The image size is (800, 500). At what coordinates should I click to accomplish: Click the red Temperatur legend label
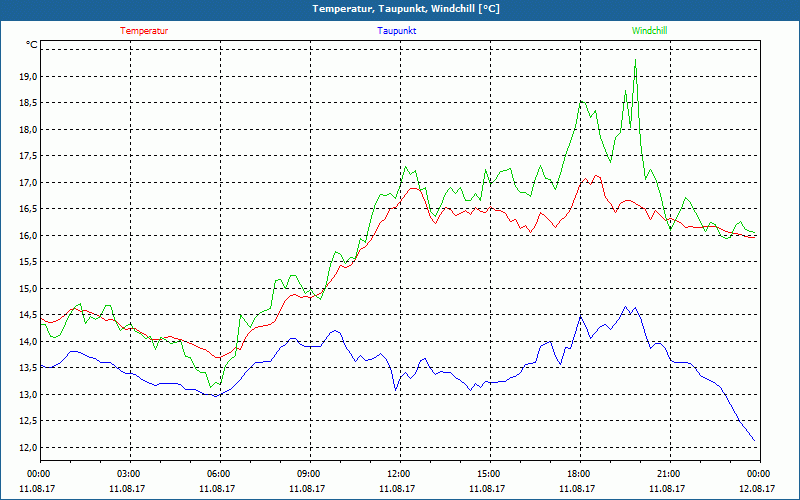pos(144,31)
